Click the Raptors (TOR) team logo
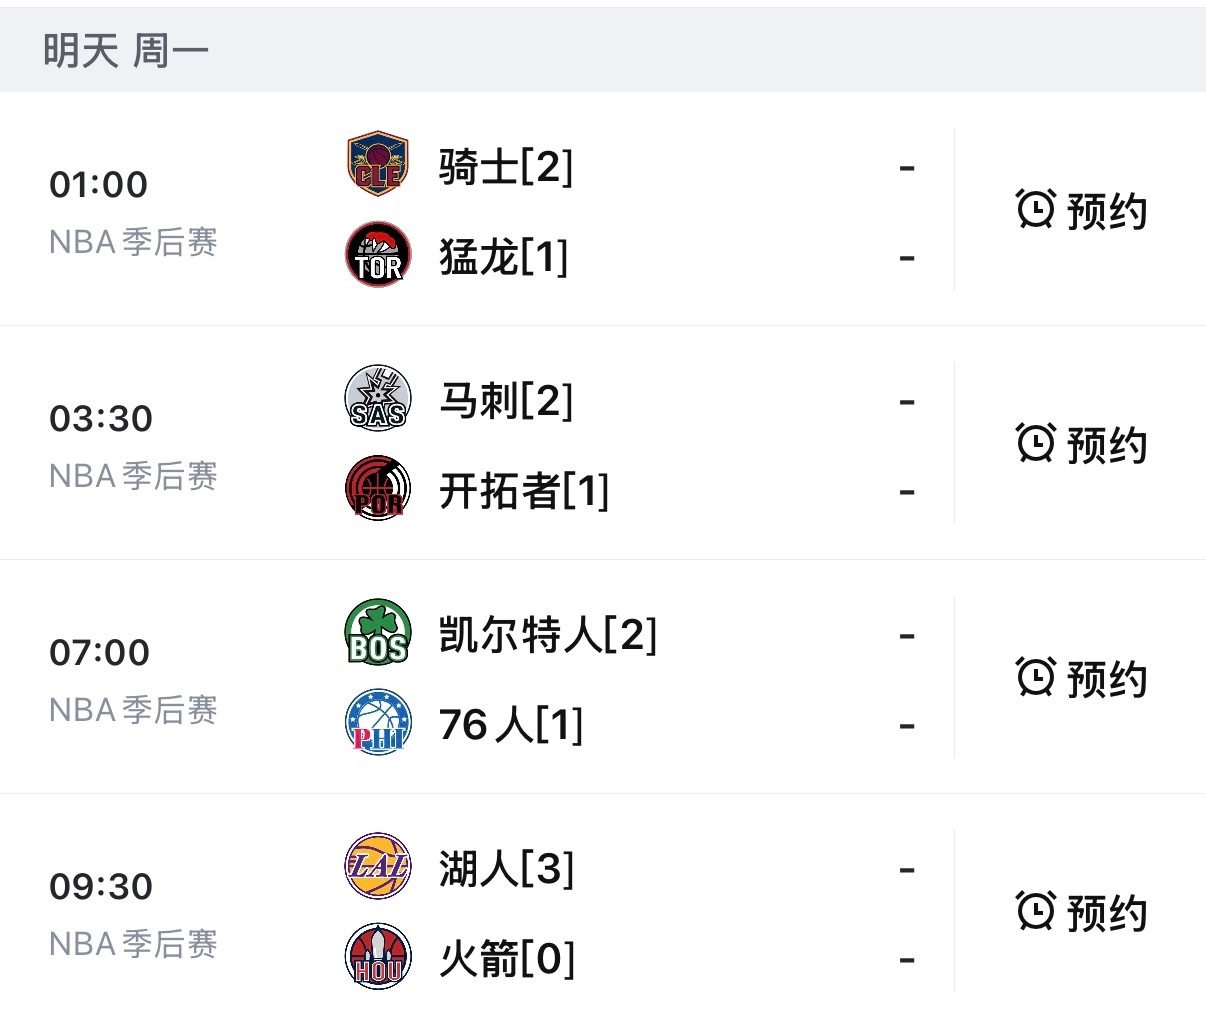 [x=377, y=255]
